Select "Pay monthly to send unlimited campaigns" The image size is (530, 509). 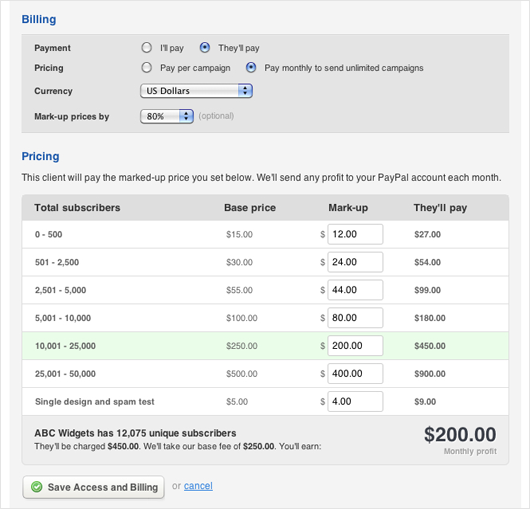coord(251,68)
